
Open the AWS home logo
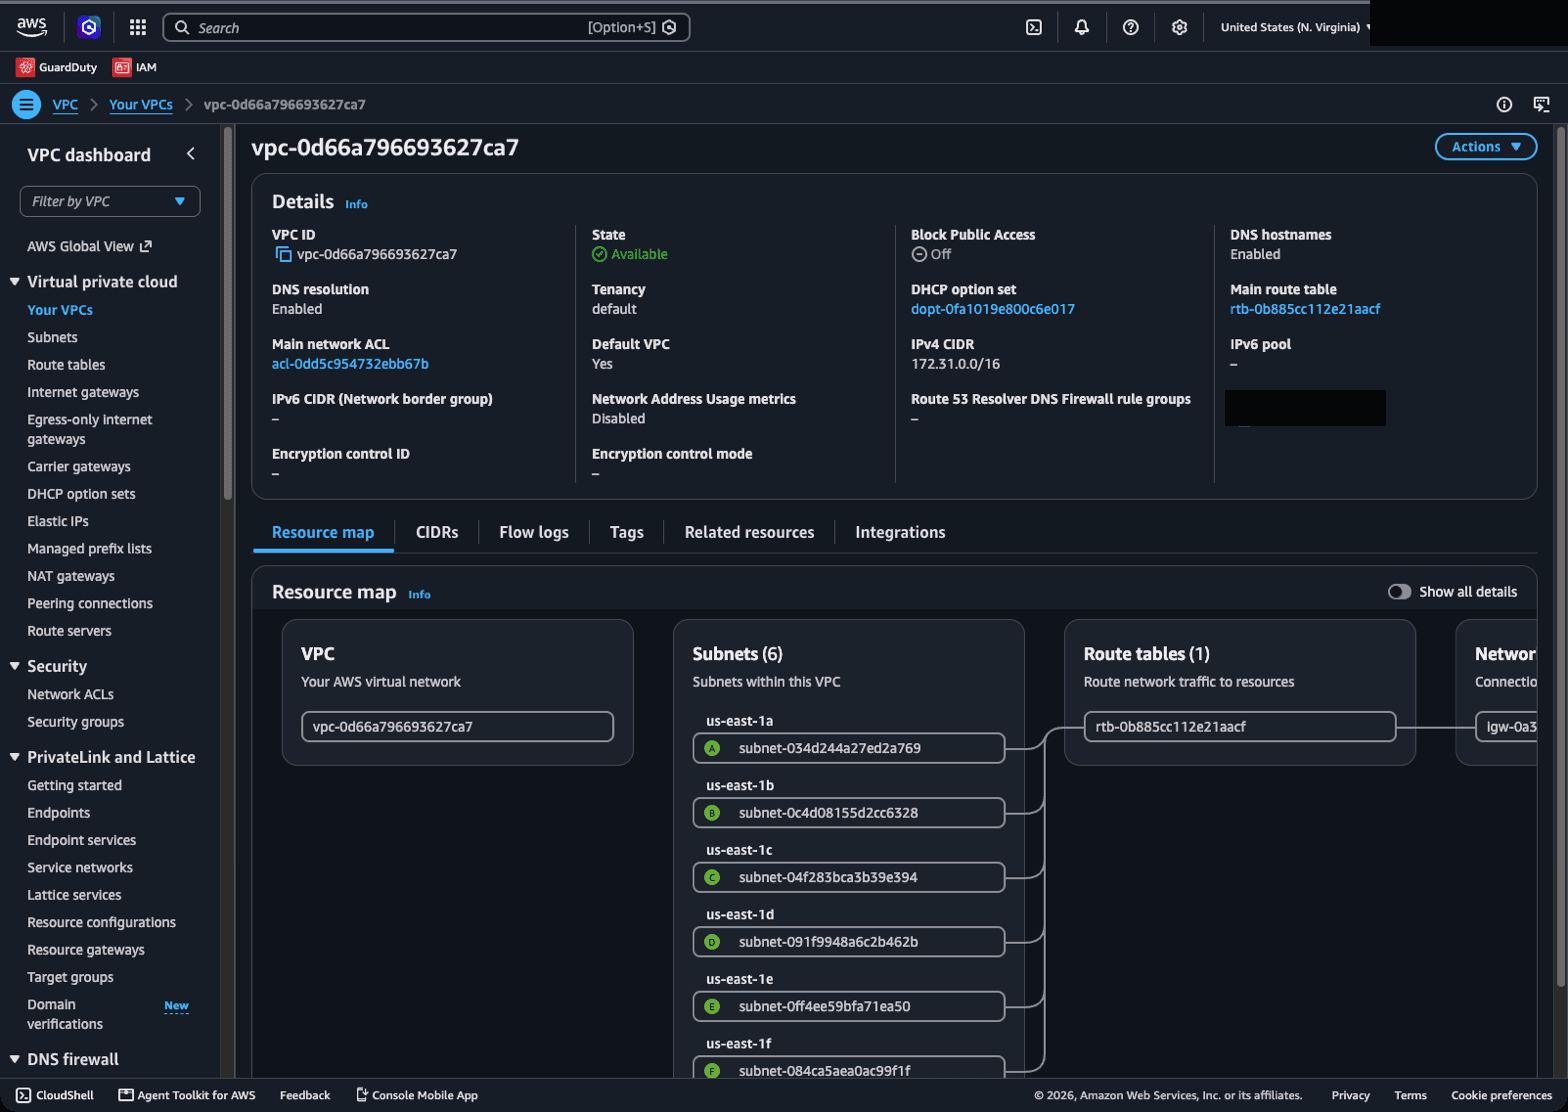pyautogui.click(x=32, y=27)
